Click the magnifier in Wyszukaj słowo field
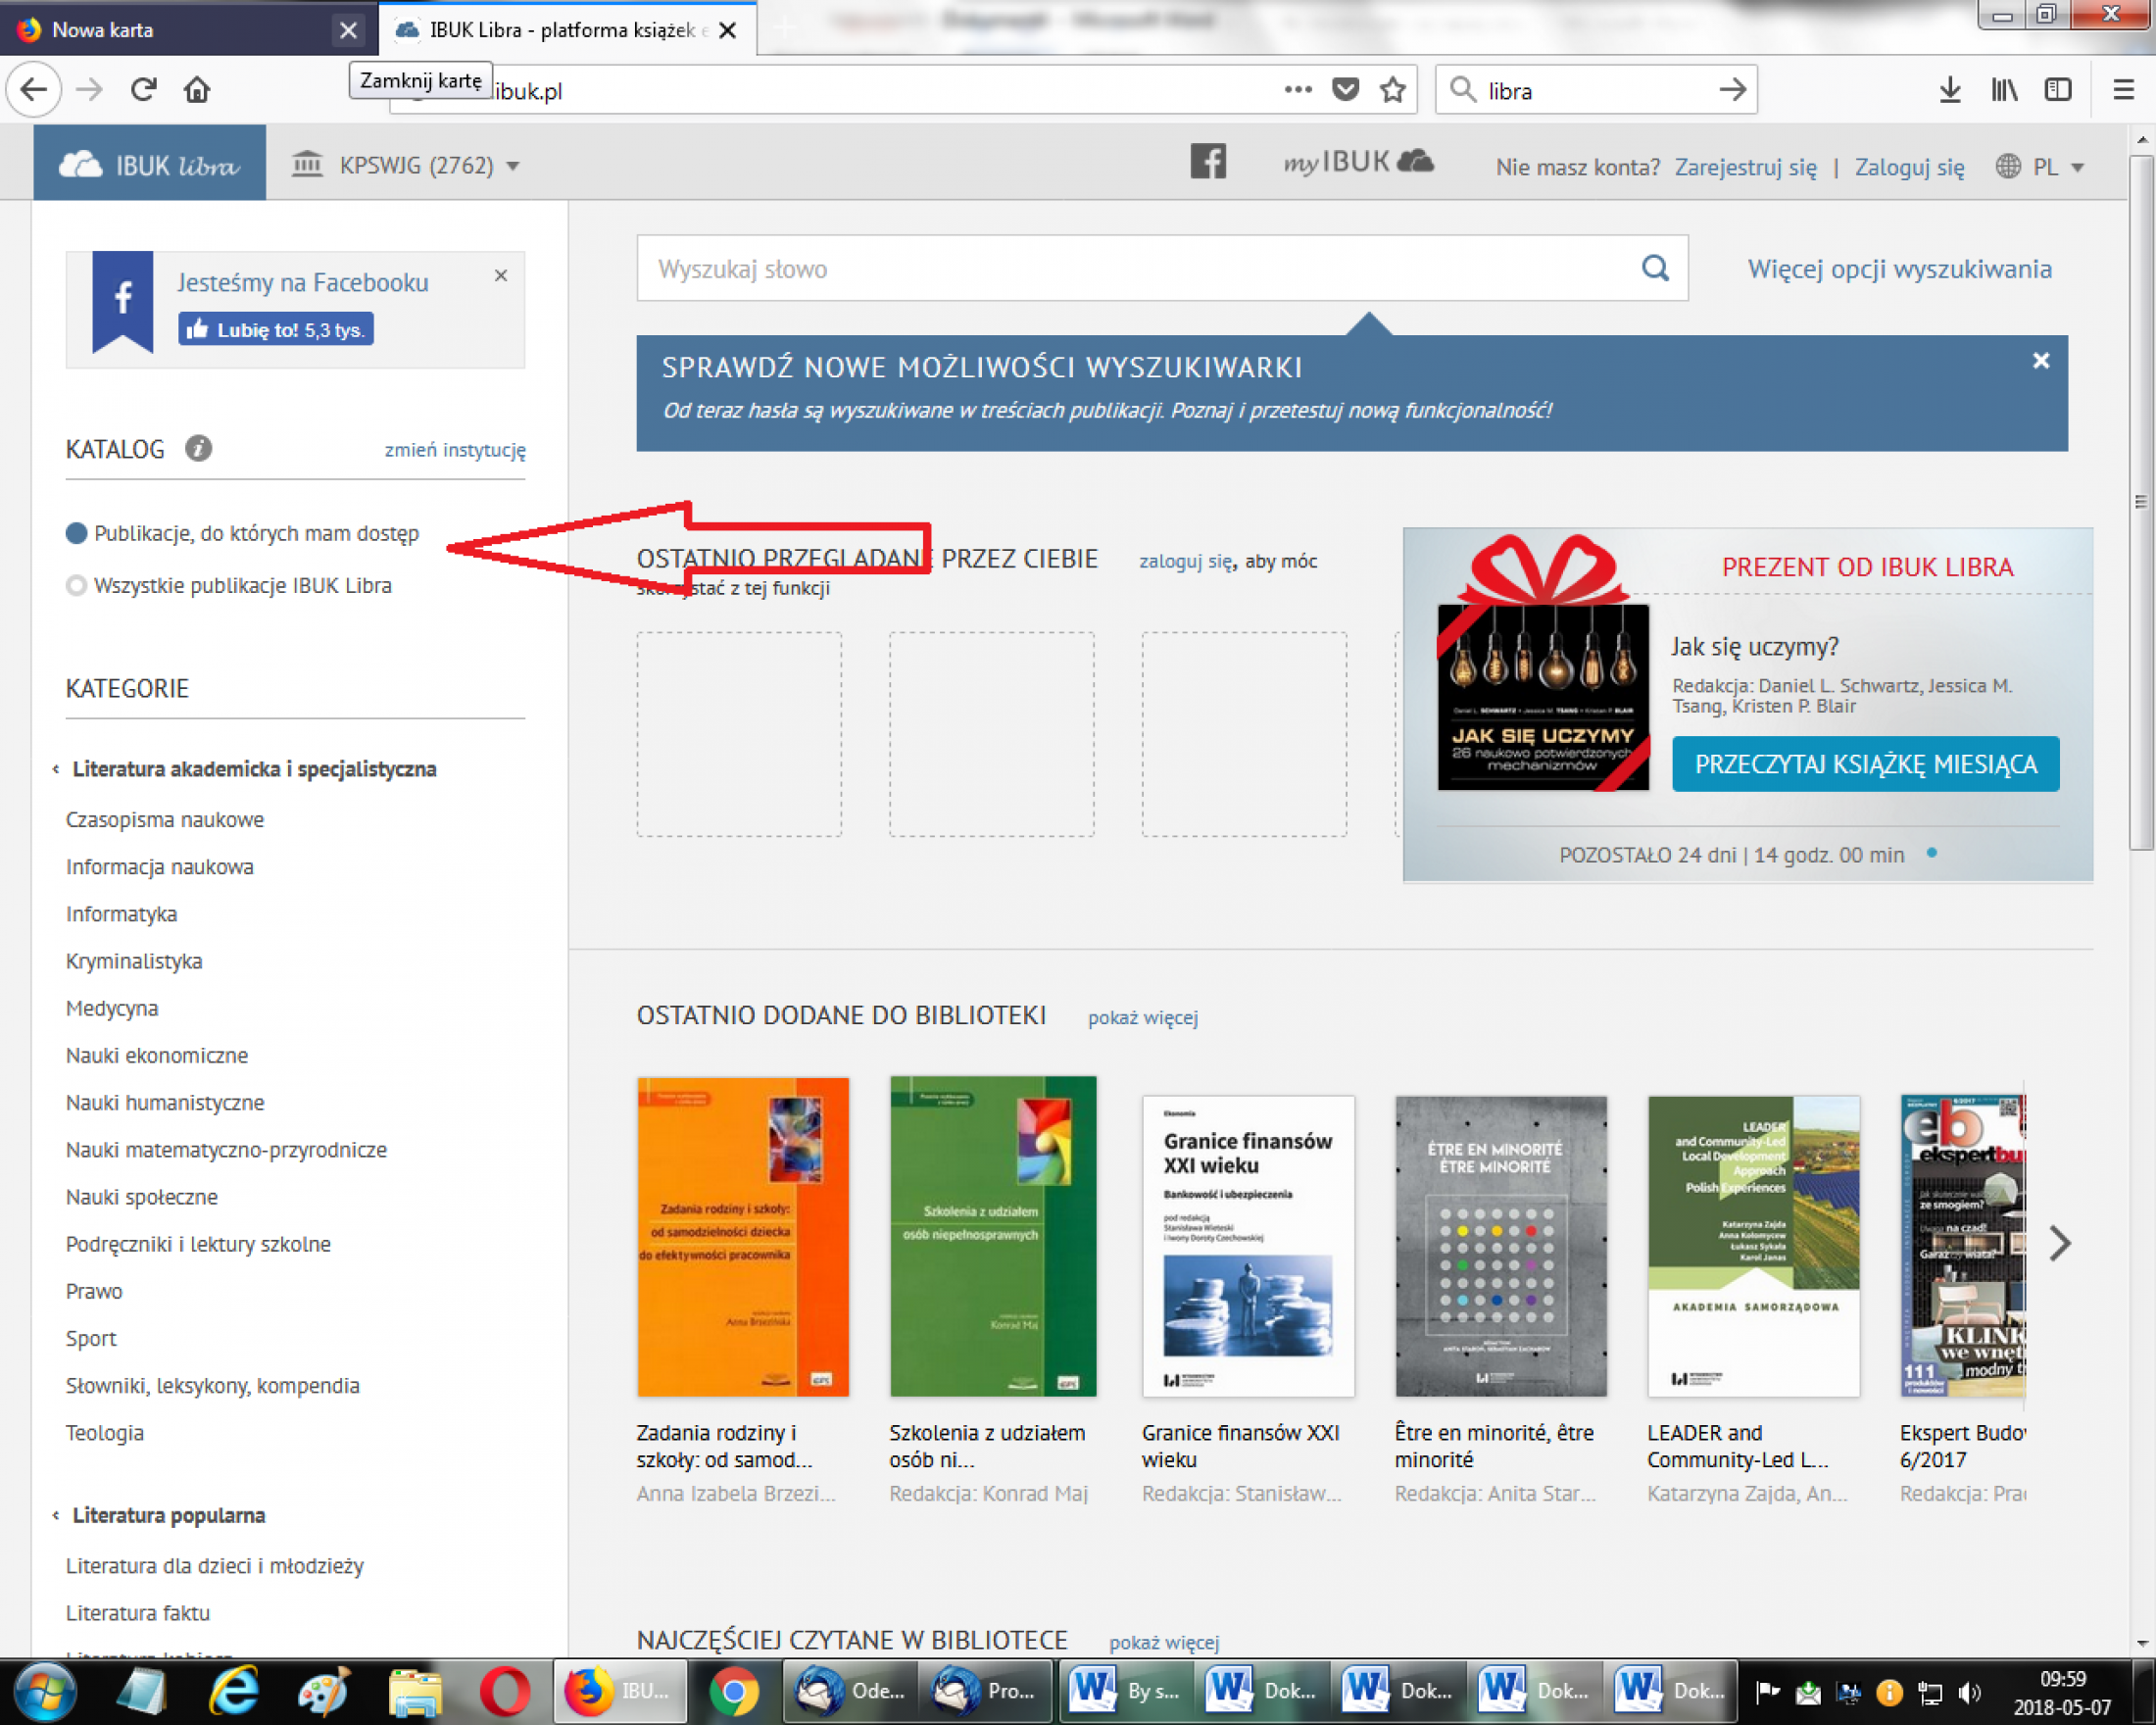 [x=1655, y=268]
